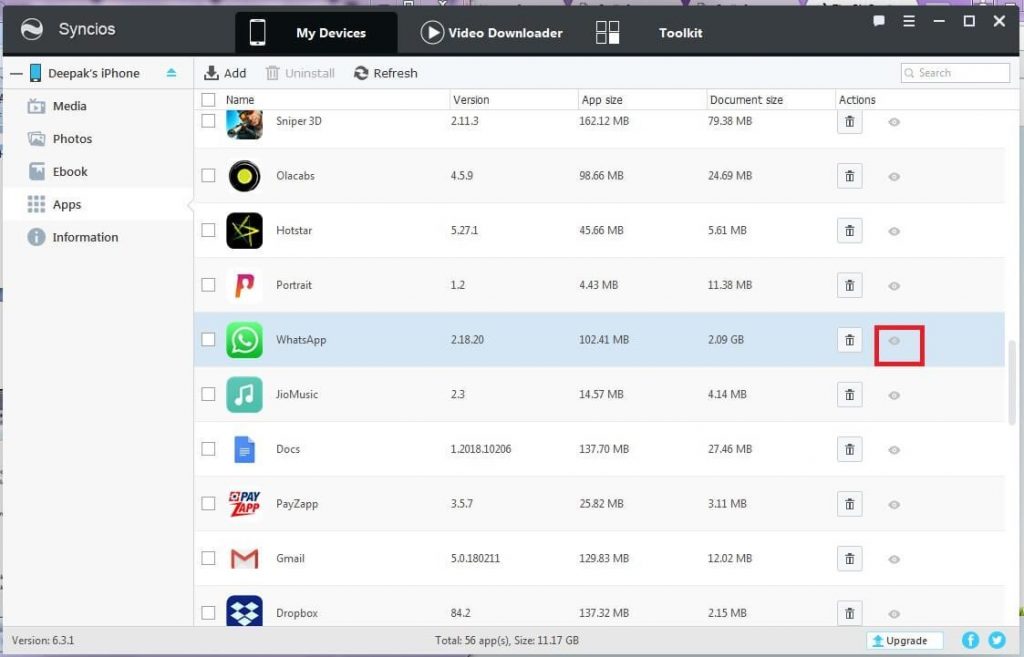Click the Upgrade button

click(x=905, y=641)
